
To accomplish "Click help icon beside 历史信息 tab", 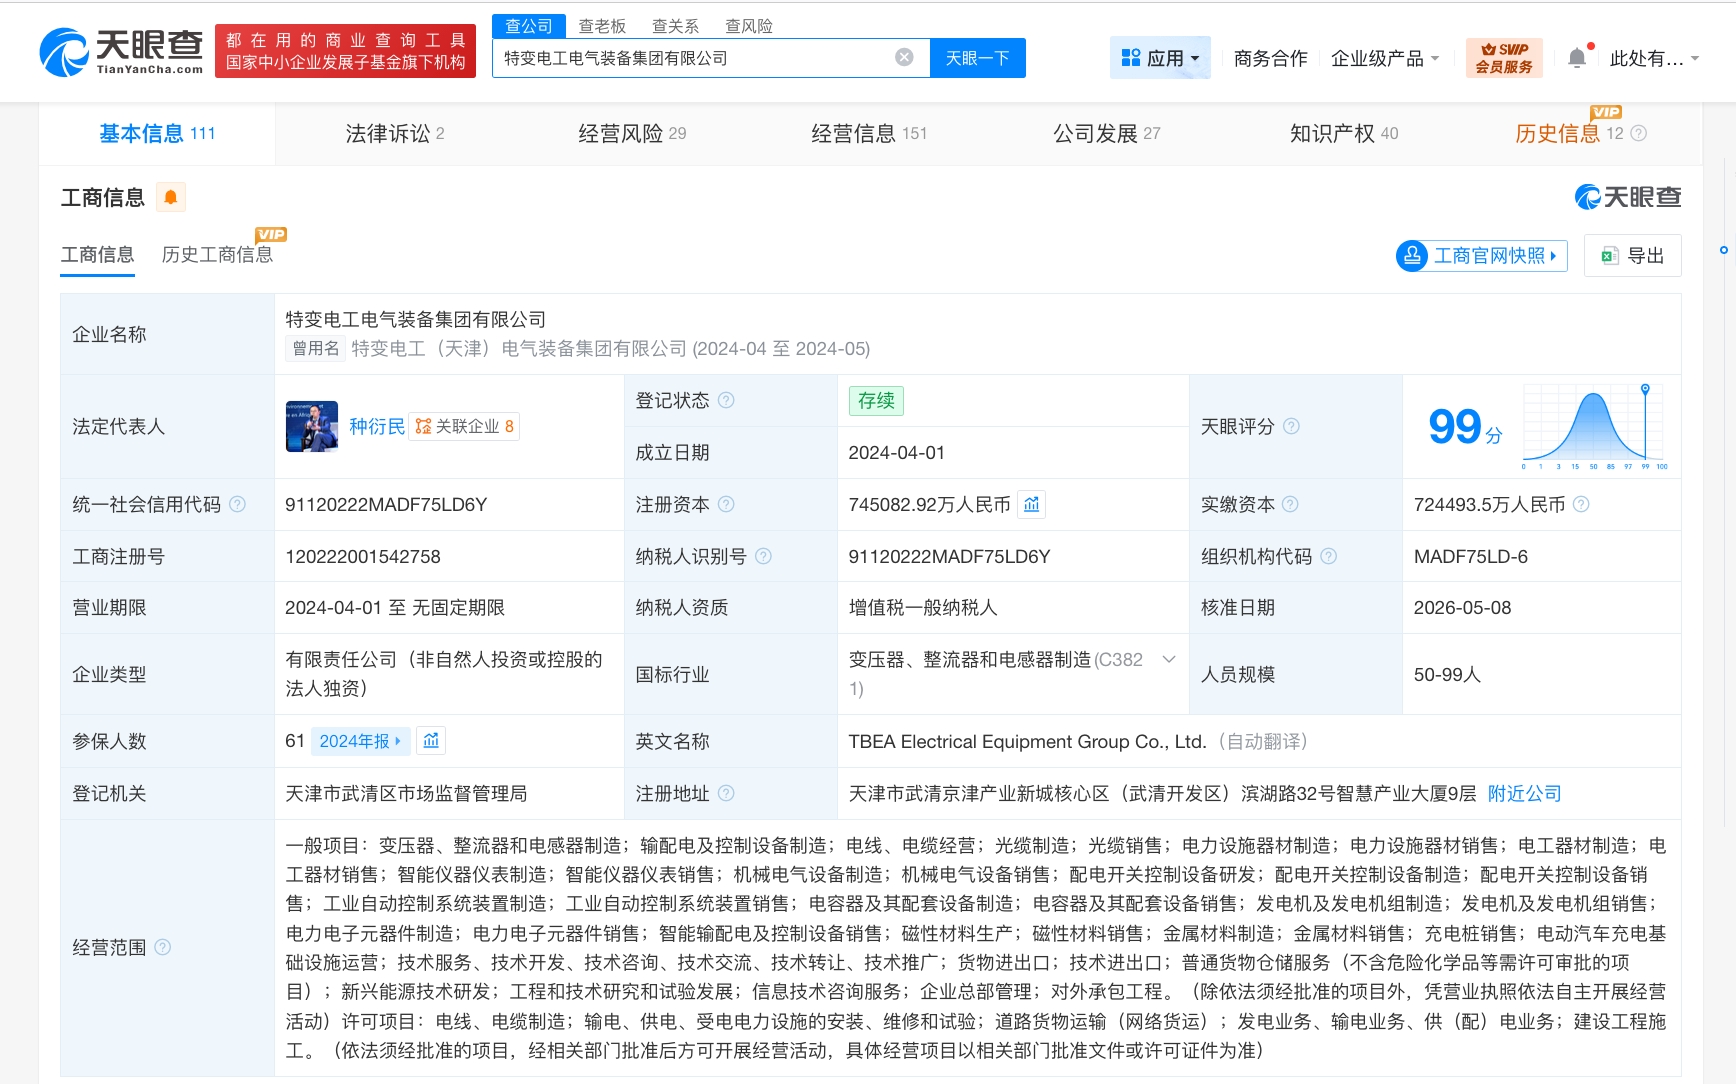I will [x=1638, y=133].
